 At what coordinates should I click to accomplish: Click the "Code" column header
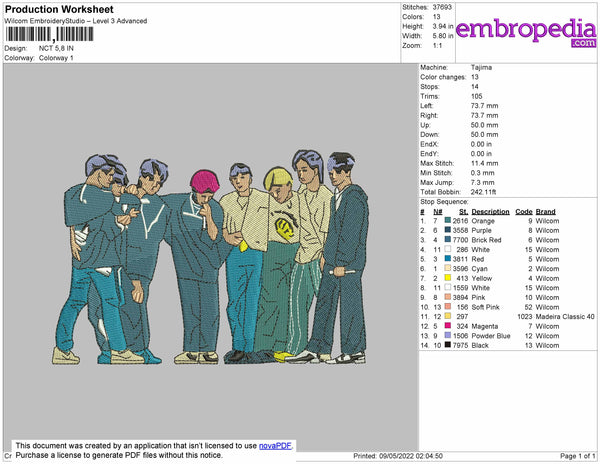[524, 212]
